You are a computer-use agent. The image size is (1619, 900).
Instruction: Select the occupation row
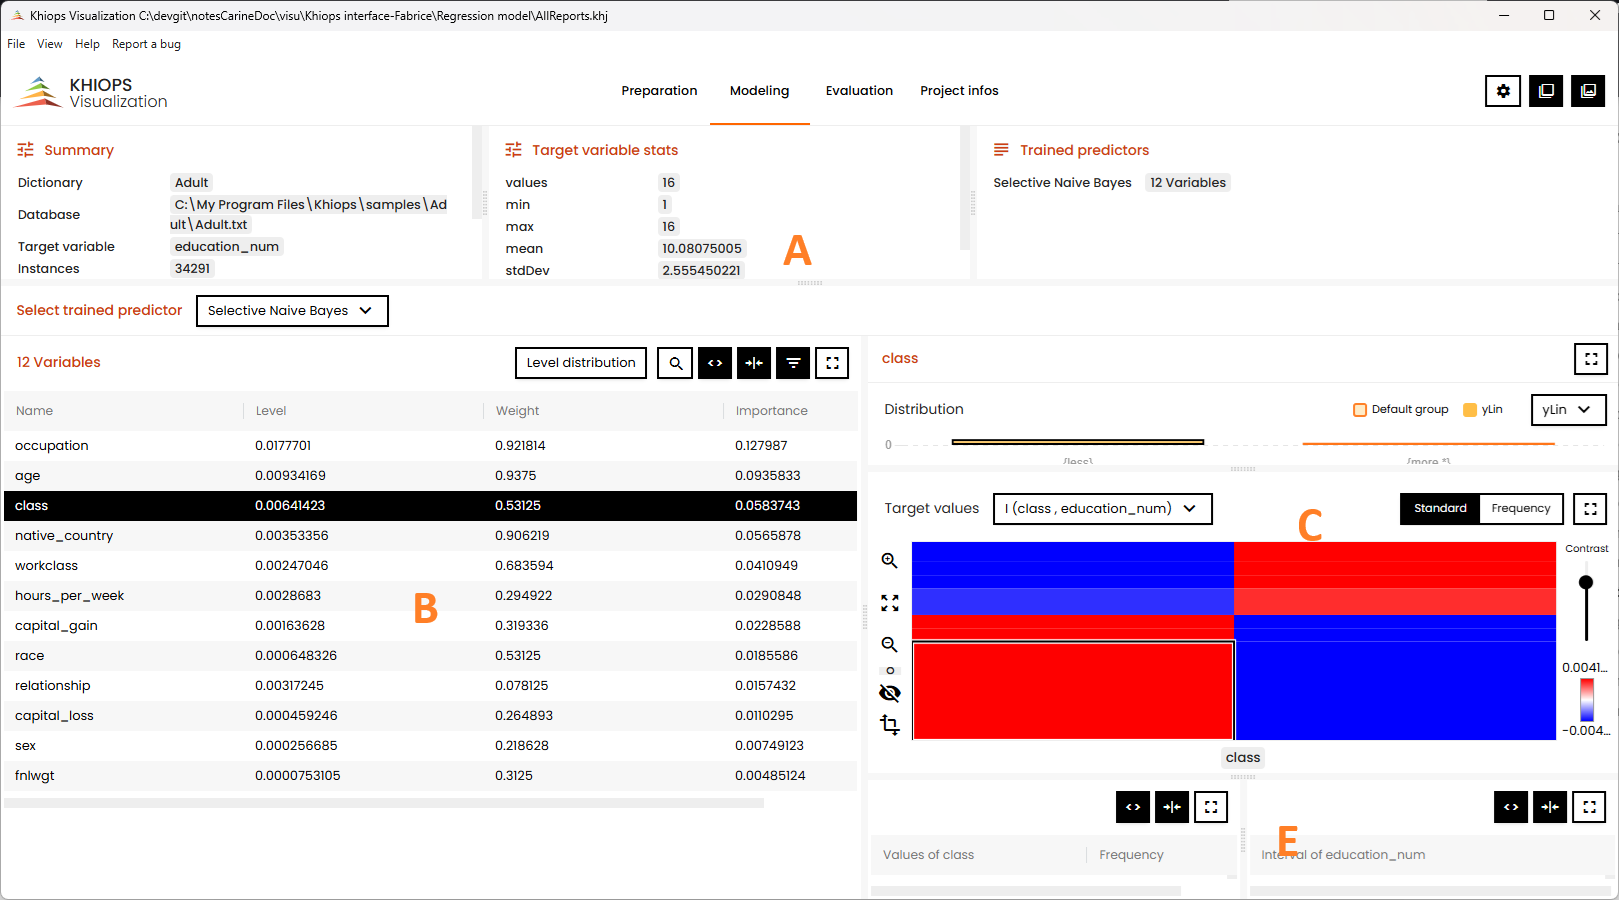(430, 446)
